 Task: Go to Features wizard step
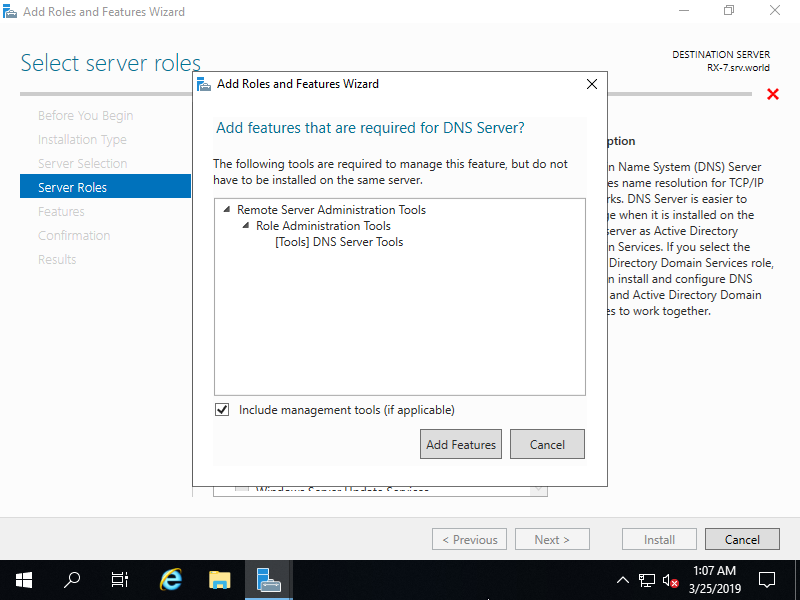(x=61, y=212)
